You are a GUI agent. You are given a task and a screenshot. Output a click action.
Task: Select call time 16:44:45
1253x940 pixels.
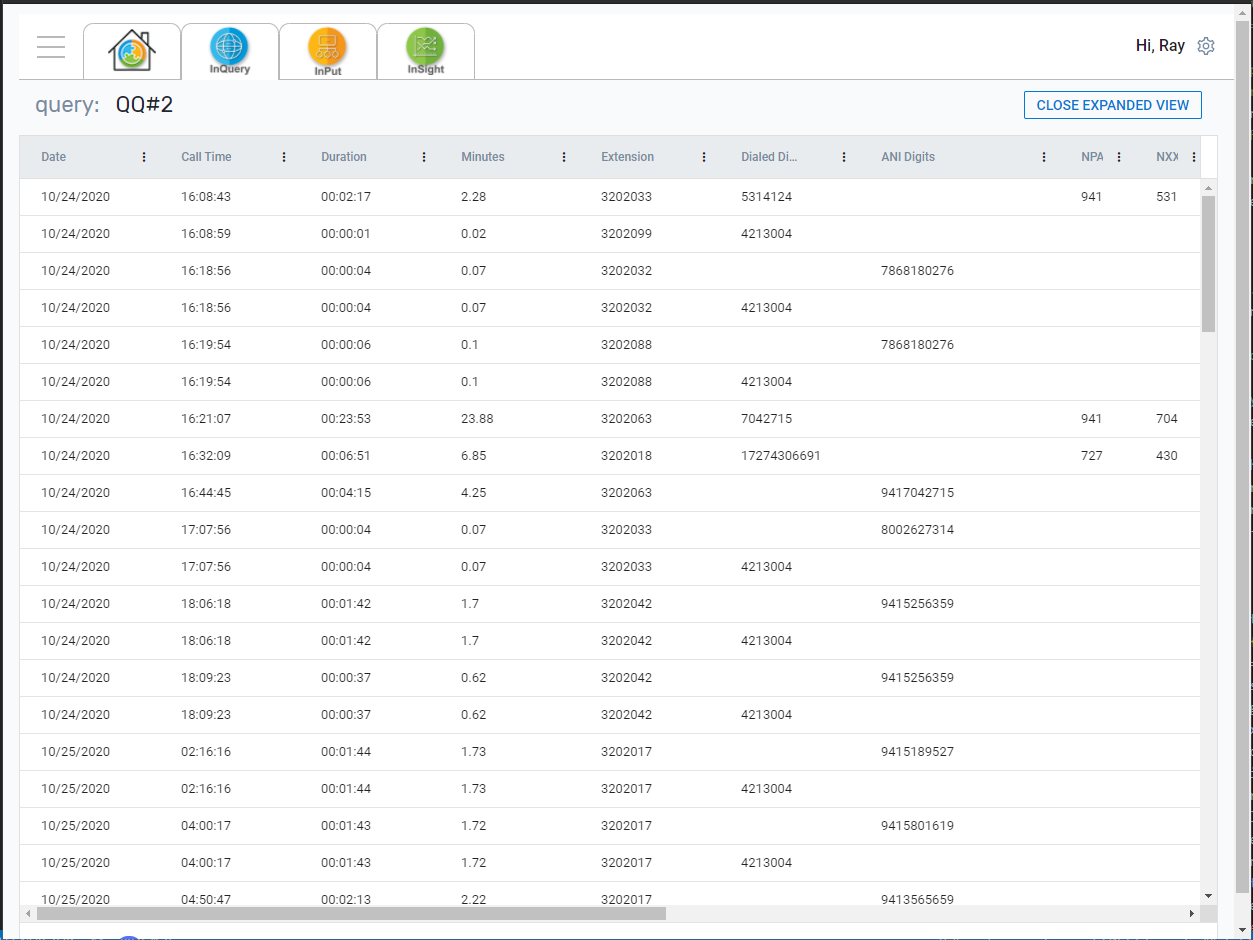[x=206, y=493]
